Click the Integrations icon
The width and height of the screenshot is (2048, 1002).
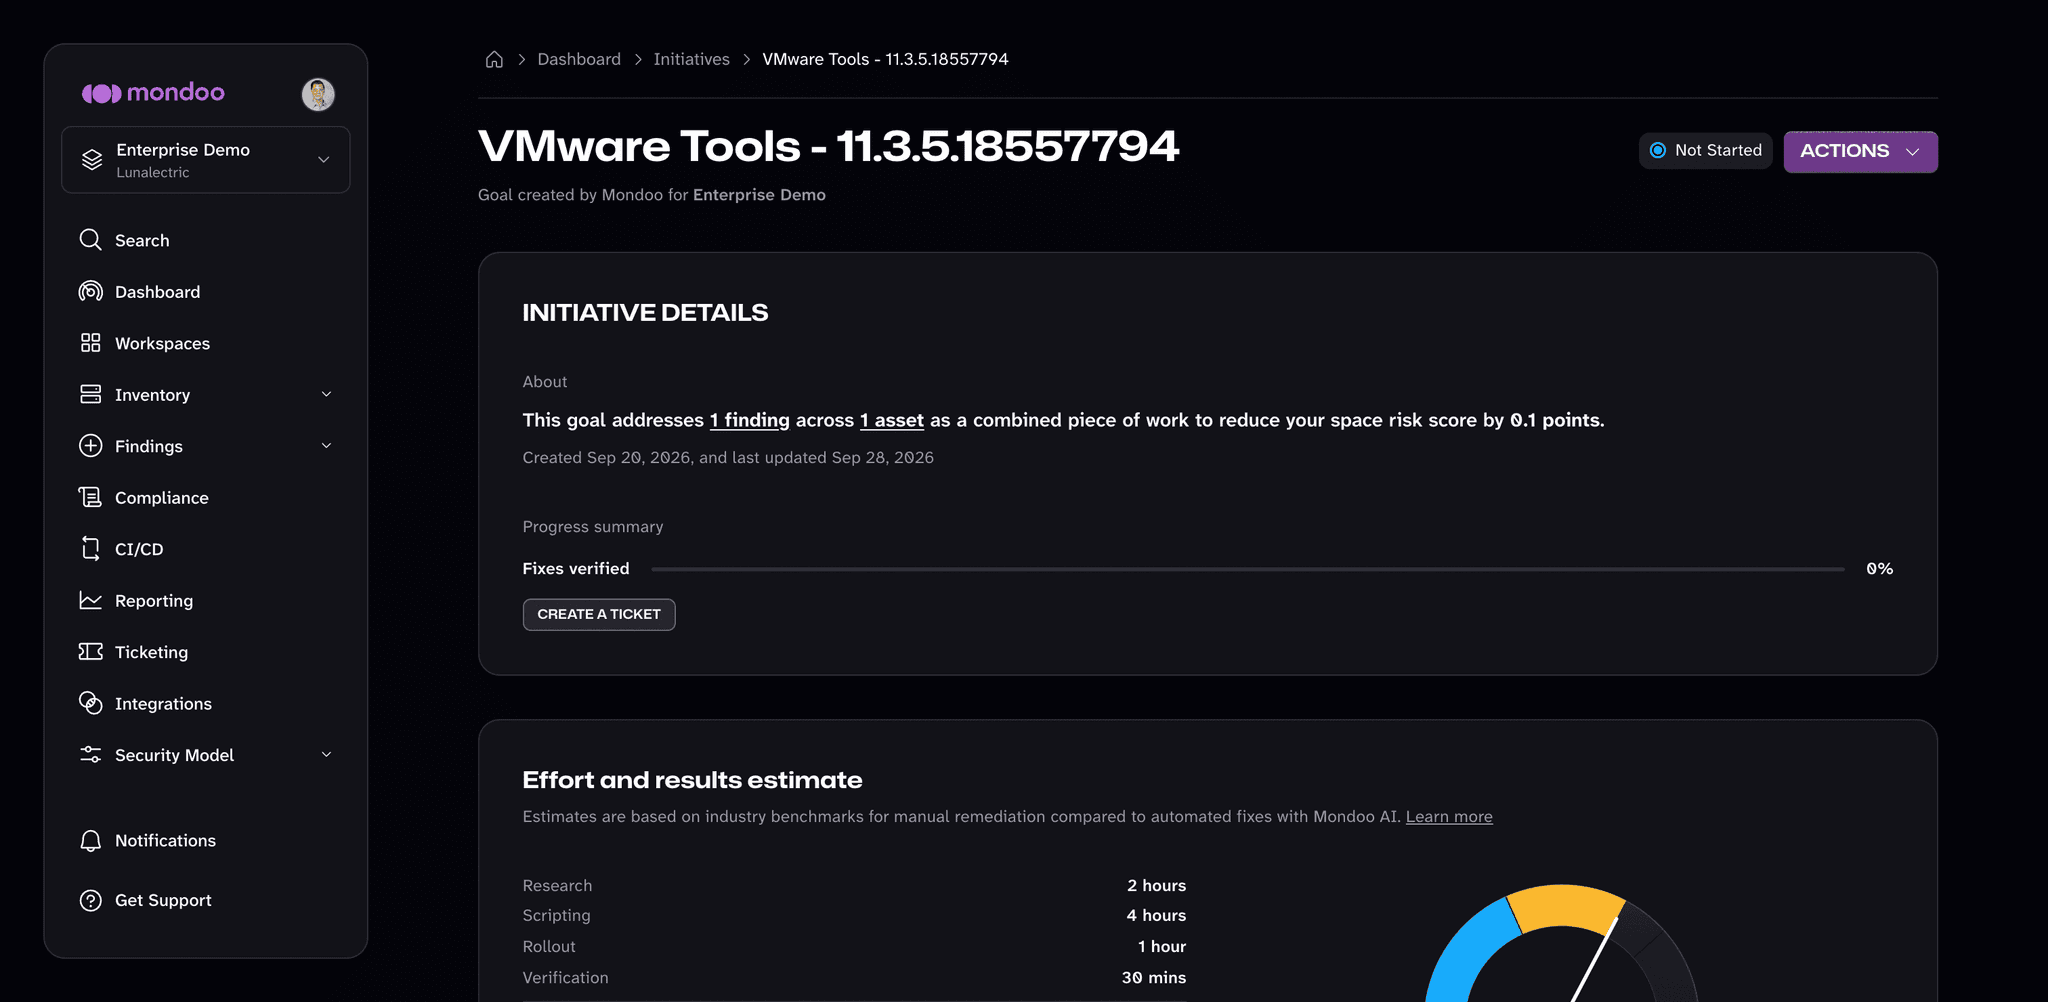click(91, 703)
